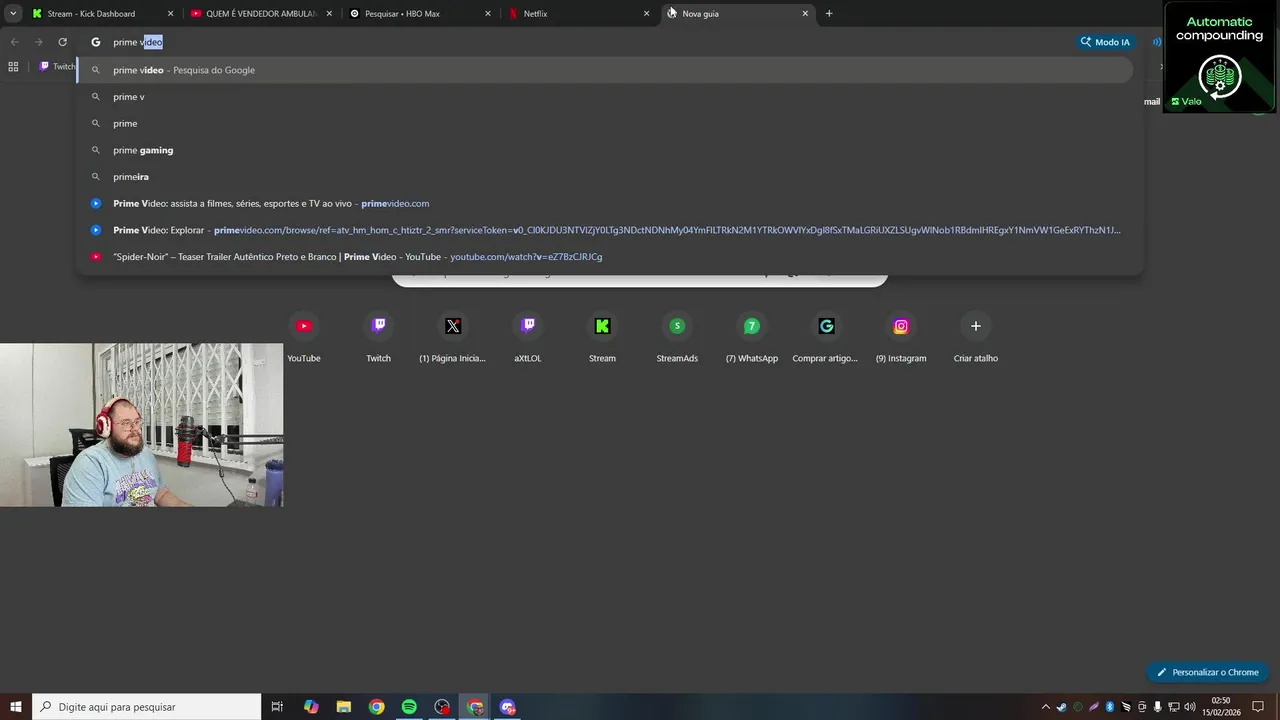Open File Explorer from the taskbar

[x=343, y=707]
